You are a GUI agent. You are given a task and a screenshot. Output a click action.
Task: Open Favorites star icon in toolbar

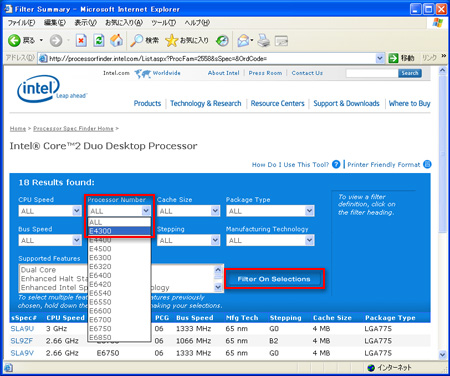[x=172, y=41]
